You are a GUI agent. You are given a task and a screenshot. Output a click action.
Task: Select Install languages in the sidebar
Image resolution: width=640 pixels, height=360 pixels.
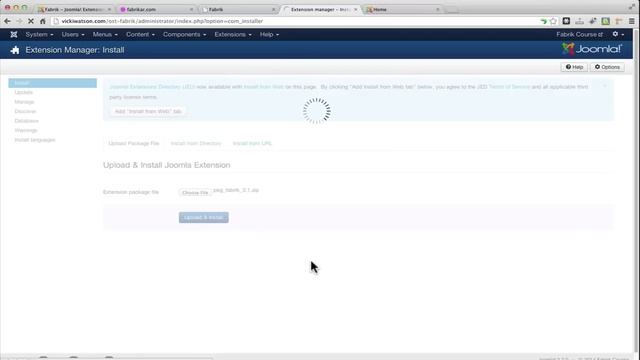click(35, 140)
